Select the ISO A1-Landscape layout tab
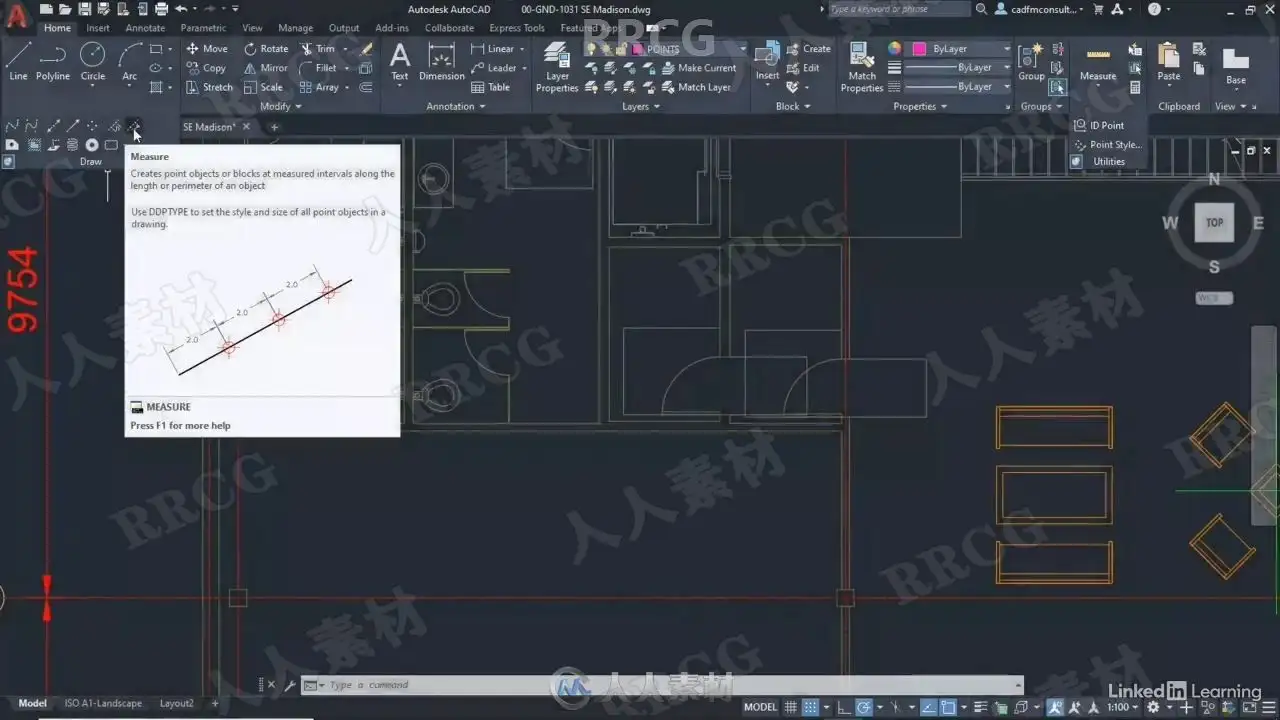 [x=103, y=703]
